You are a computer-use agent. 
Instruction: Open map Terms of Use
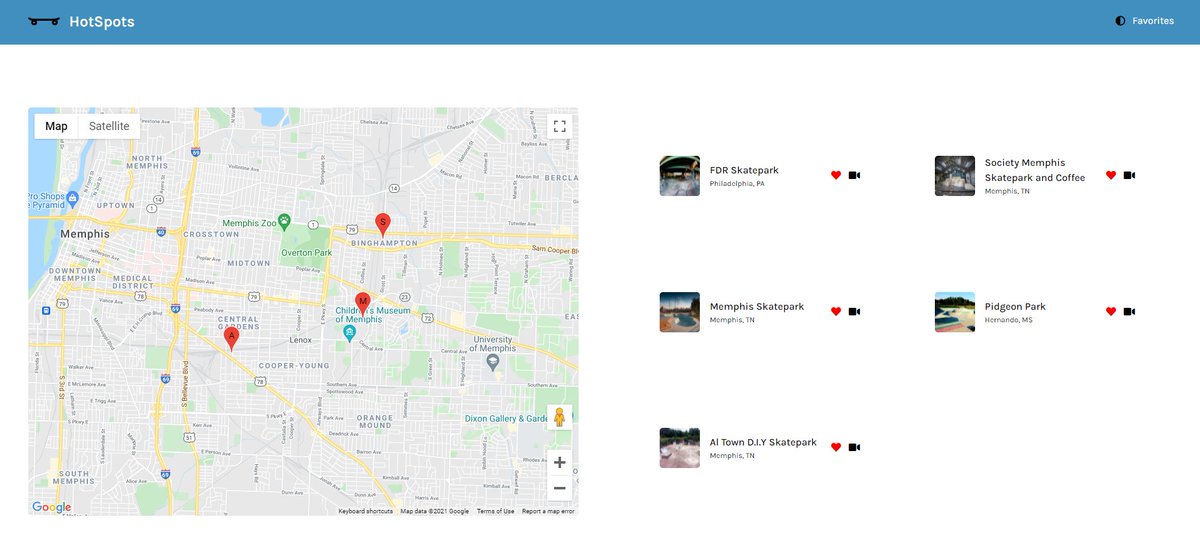pyautogui.click(x=495, y=511)
